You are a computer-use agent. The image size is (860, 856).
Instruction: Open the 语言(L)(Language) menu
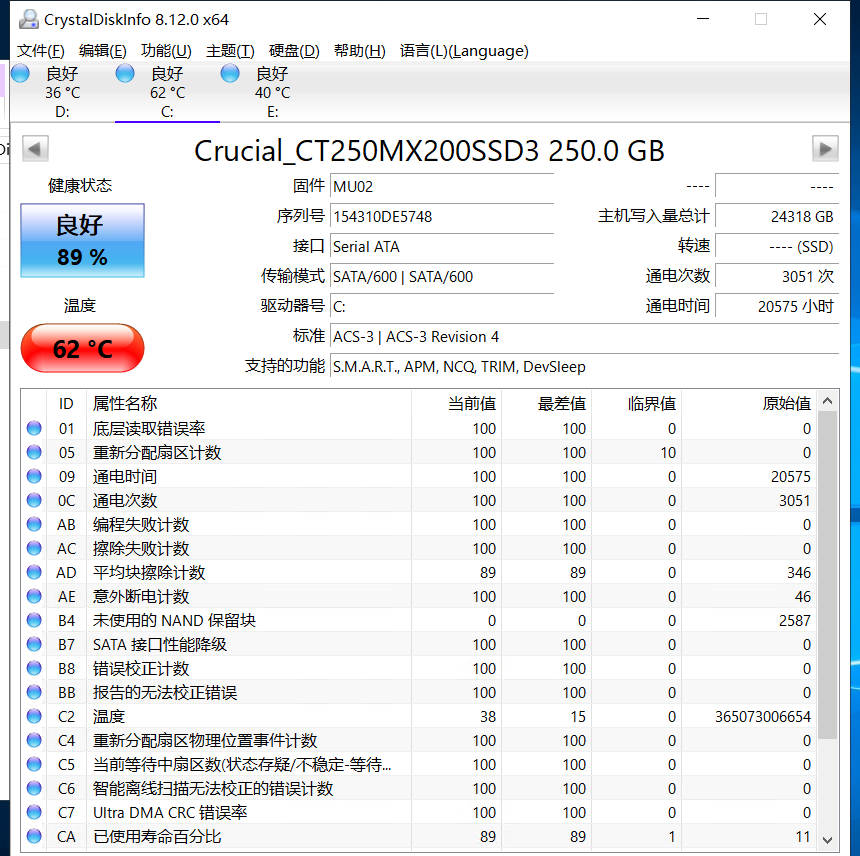(x=464, y=51)
